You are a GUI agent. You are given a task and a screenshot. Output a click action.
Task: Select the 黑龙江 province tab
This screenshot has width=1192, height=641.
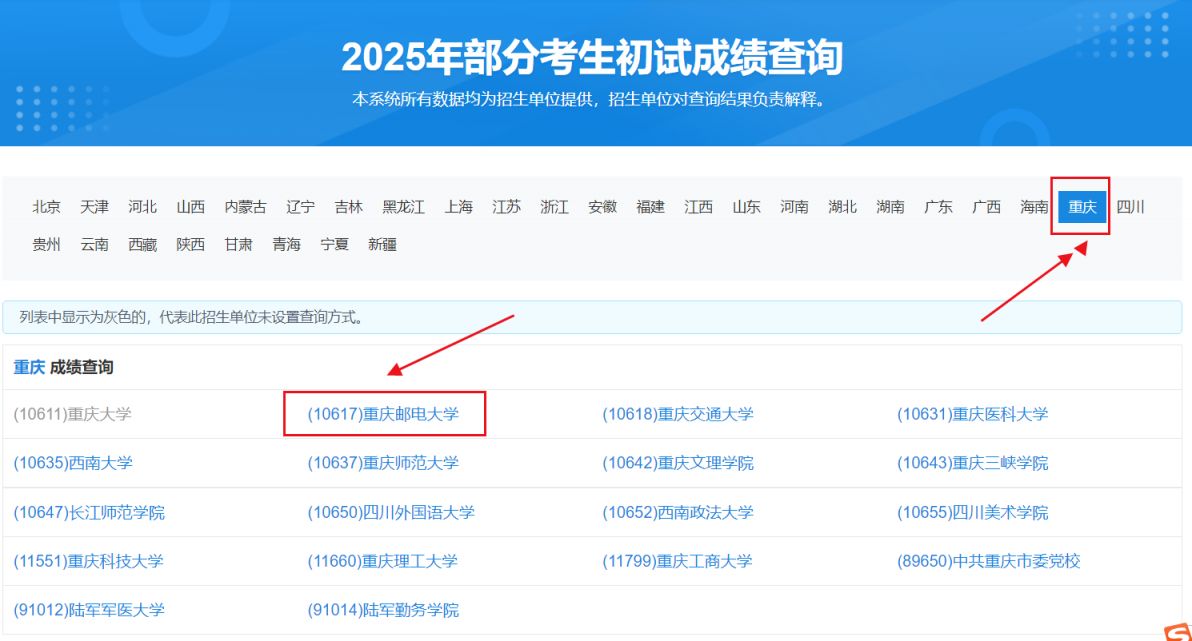(x=404, y=207)
